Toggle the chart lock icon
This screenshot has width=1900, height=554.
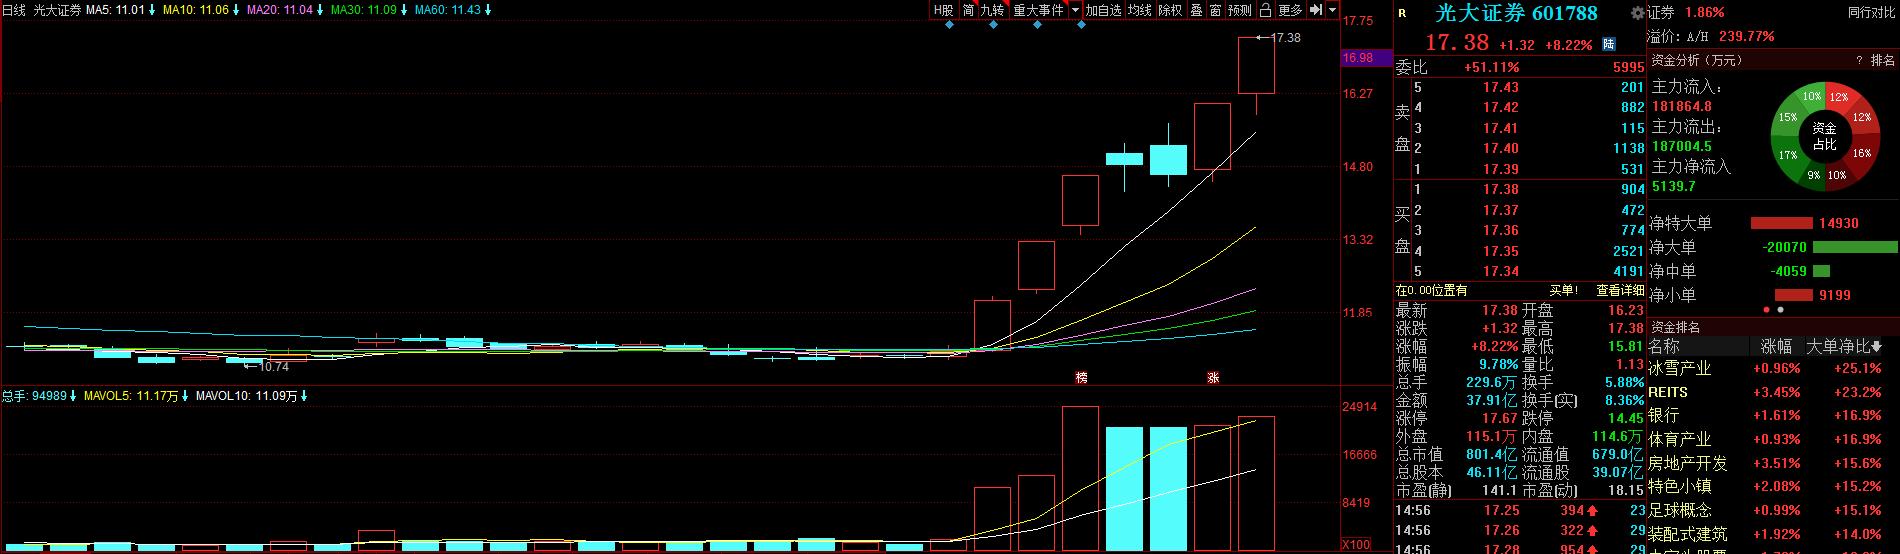[x=1265, y=10]
